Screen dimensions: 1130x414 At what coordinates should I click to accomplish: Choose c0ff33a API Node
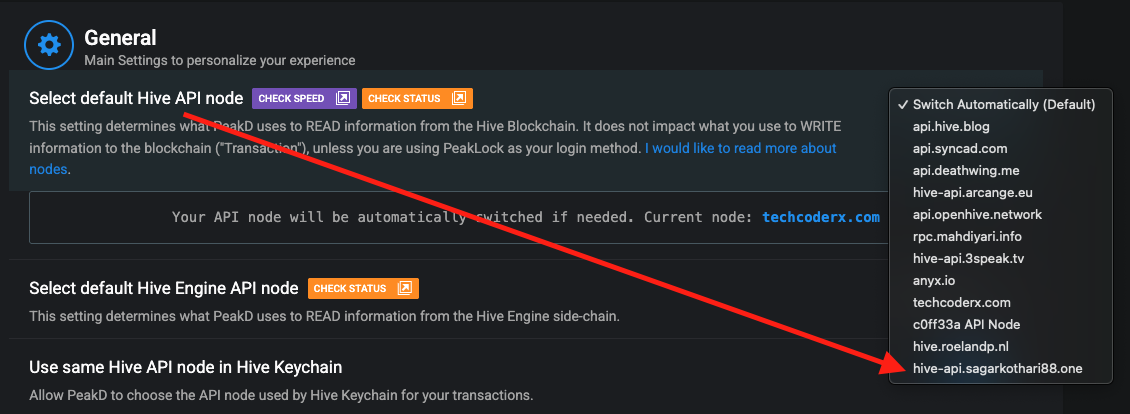click(966, 325)
